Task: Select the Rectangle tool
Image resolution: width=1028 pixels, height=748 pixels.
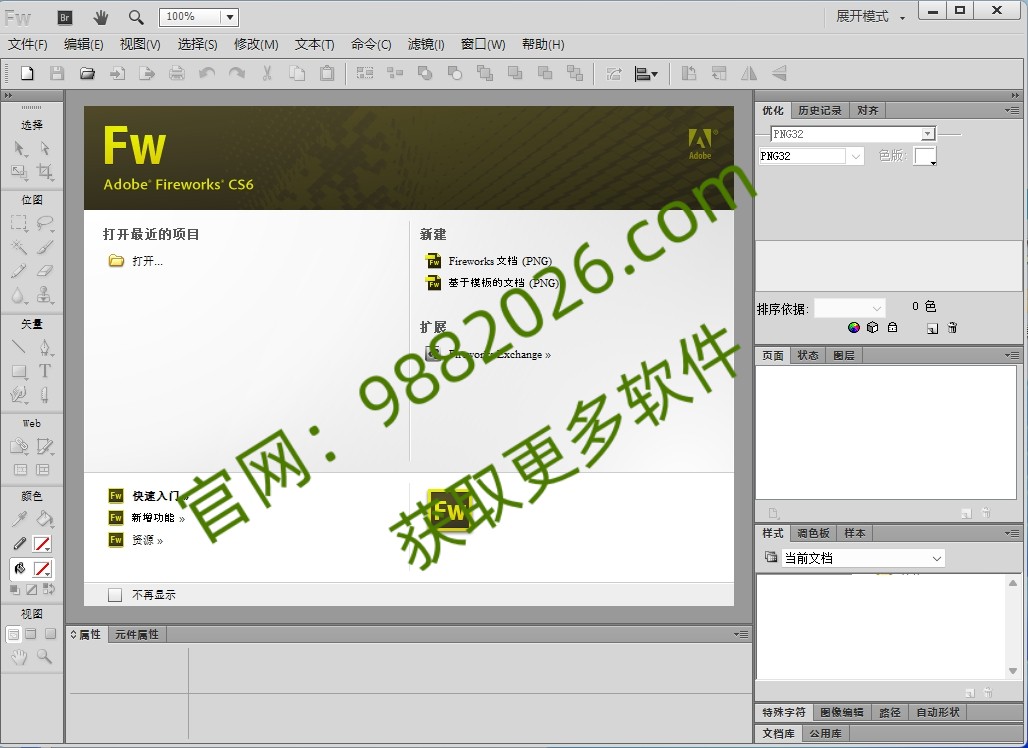Action: click(x=20, y=371)
